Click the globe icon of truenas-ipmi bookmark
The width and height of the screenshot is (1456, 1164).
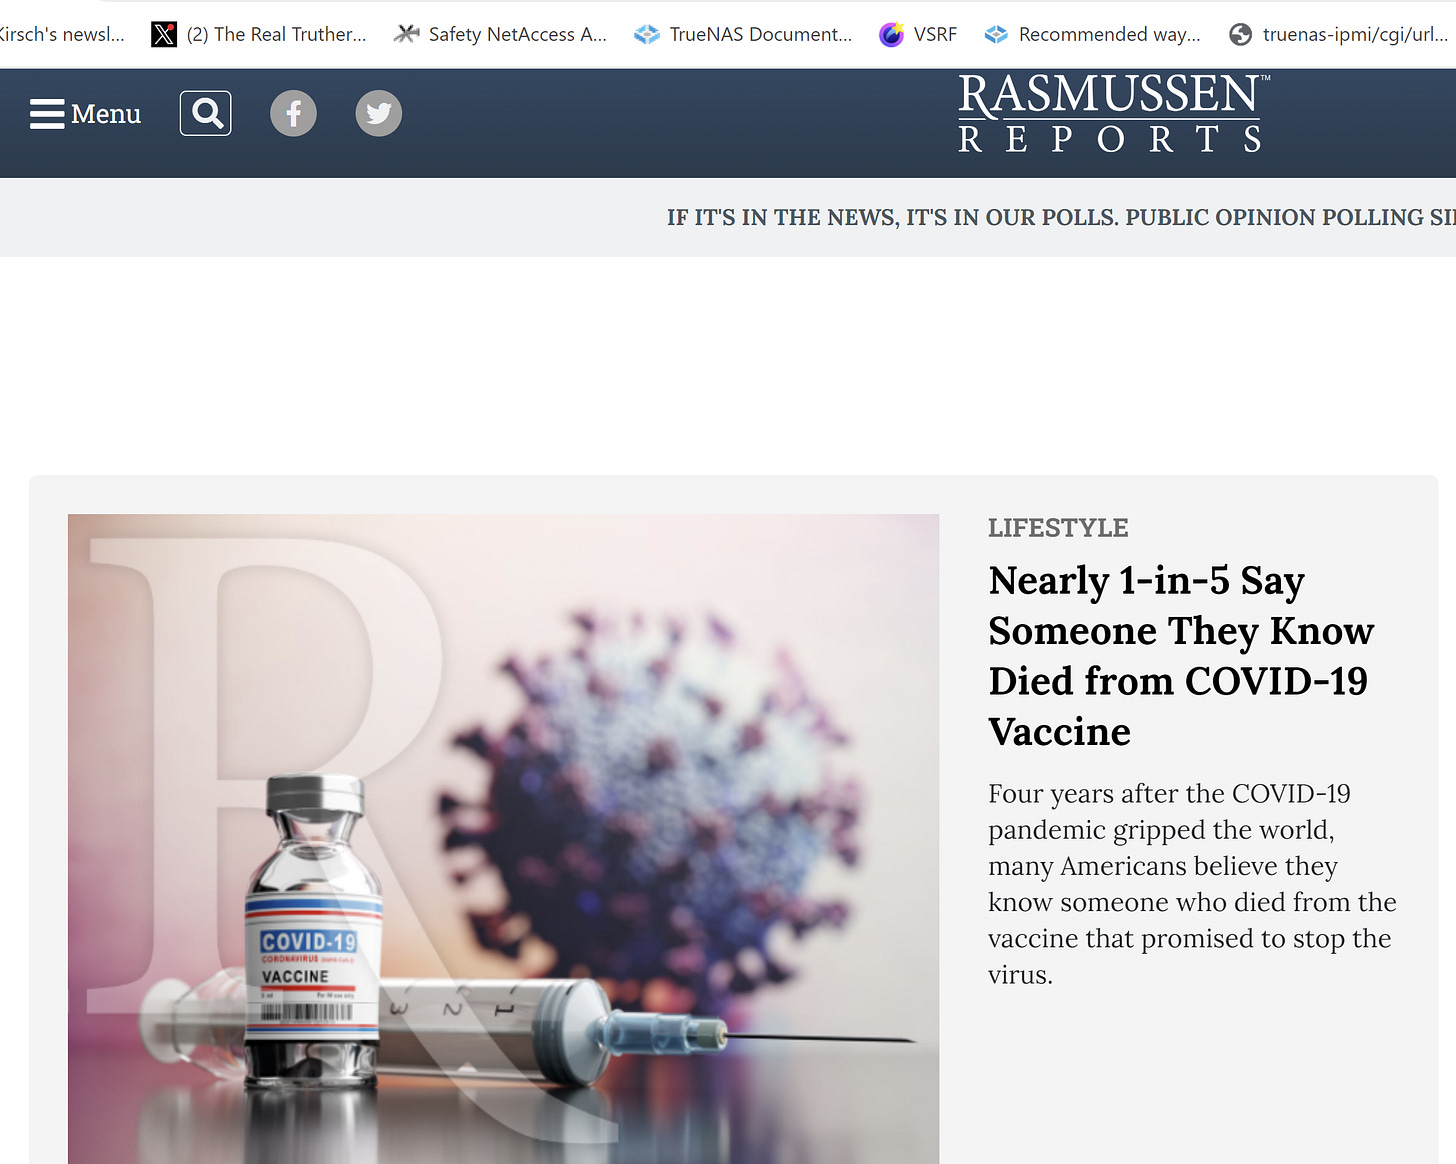tap(1241, 35)
